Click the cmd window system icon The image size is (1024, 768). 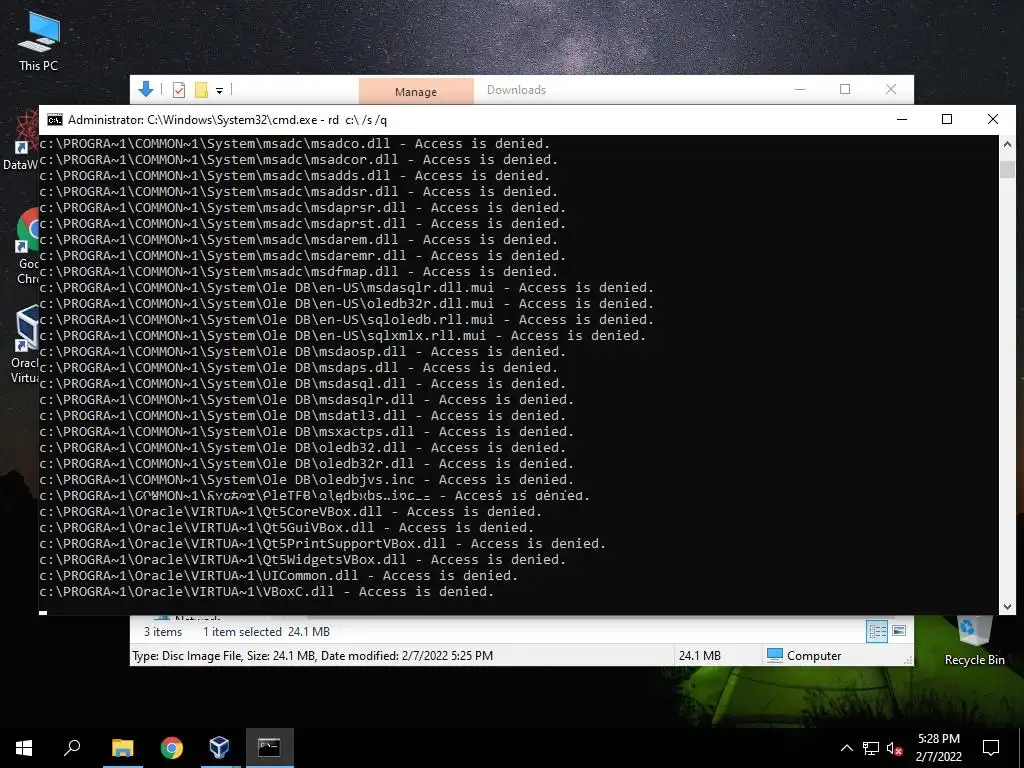coord(55,120)
